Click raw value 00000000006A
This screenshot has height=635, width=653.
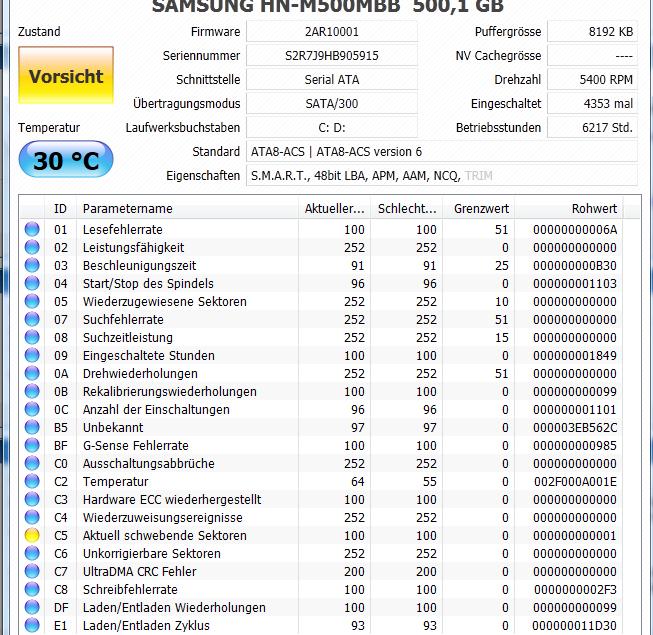(x=575, y=229)
